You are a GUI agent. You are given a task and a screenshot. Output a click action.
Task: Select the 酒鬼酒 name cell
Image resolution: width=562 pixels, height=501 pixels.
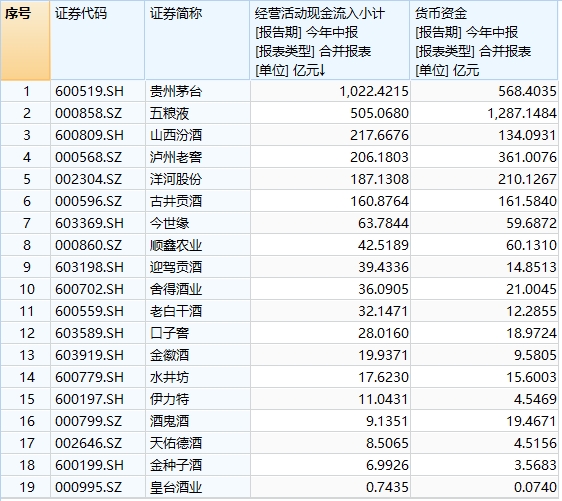pos(169,421)
